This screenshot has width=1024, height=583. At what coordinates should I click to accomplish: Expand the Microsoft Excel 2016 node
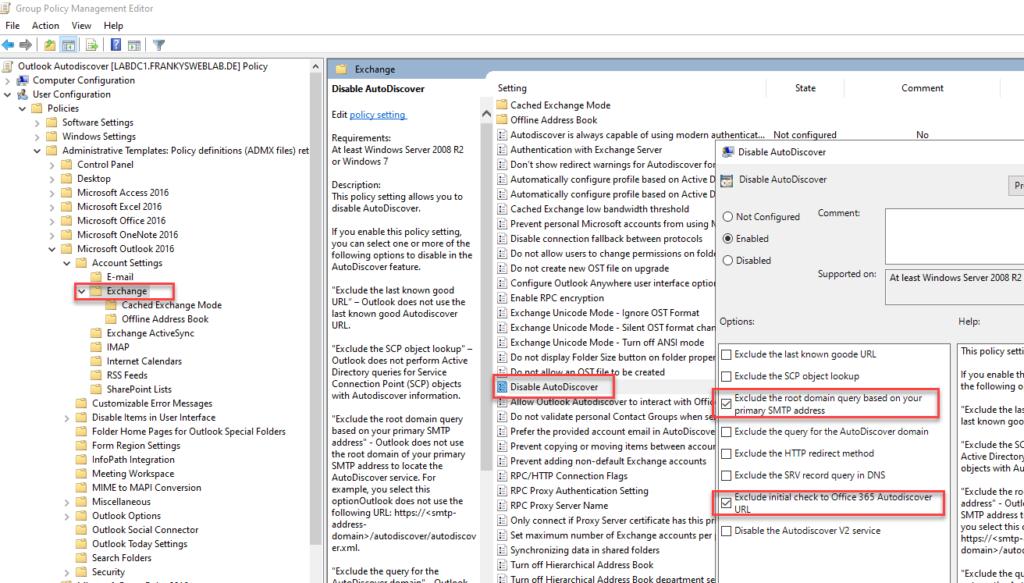point(52,207)
